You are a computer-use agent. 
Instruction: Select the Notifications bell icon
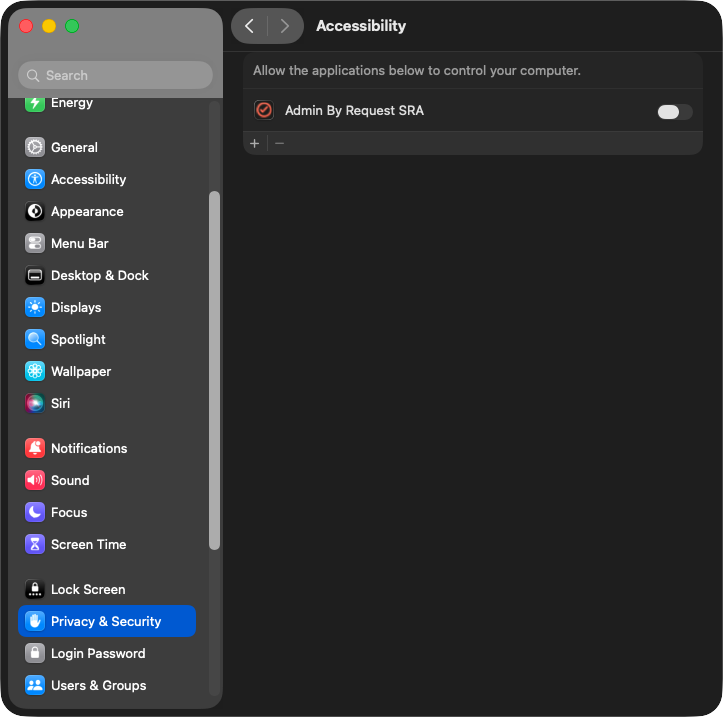click(35, 448)
